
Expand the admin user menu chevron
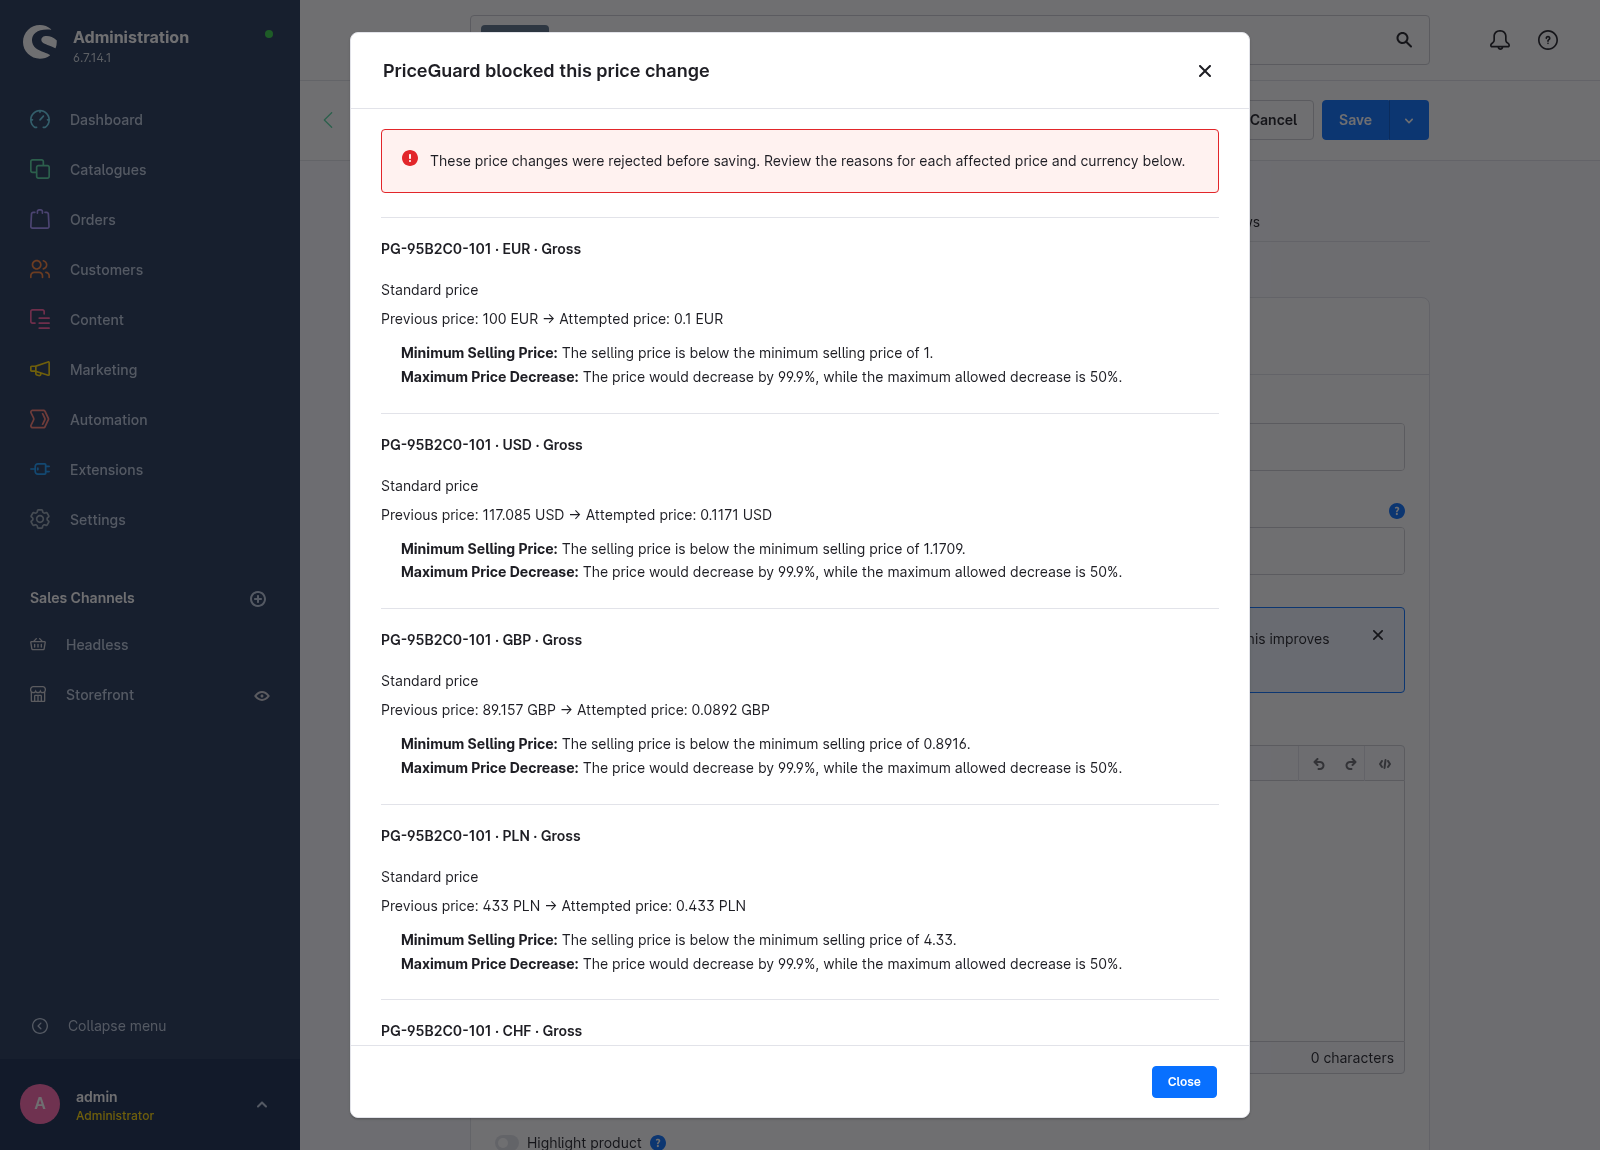262,1105
